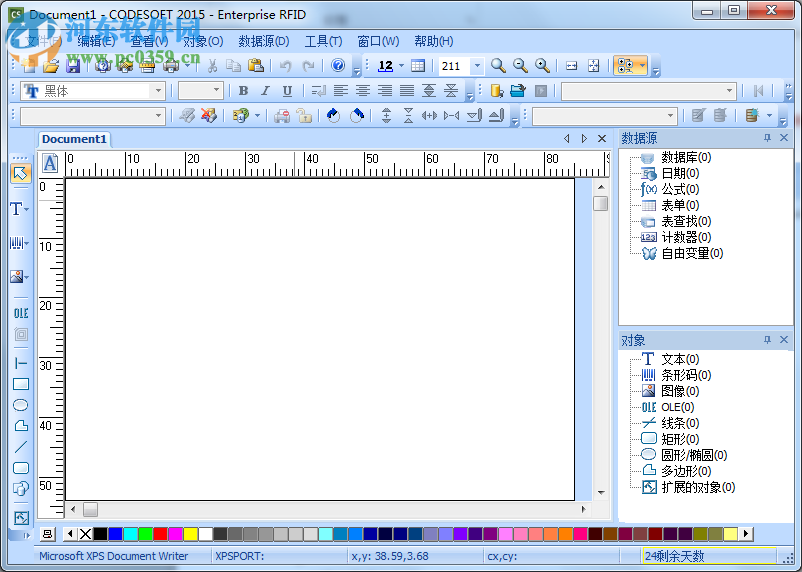The width and height of the screenshot is (802, 572).
Task: Open the font size dropdown
Action: tap(217, 91)
